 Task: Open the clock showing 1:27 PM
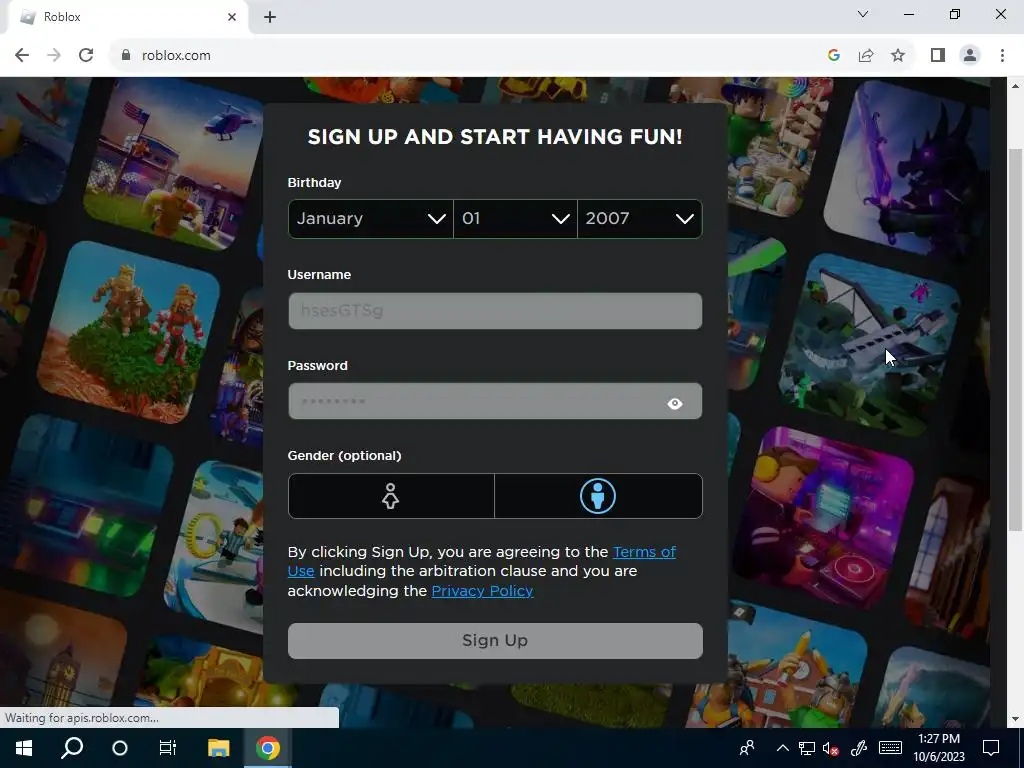coord(938,748)
